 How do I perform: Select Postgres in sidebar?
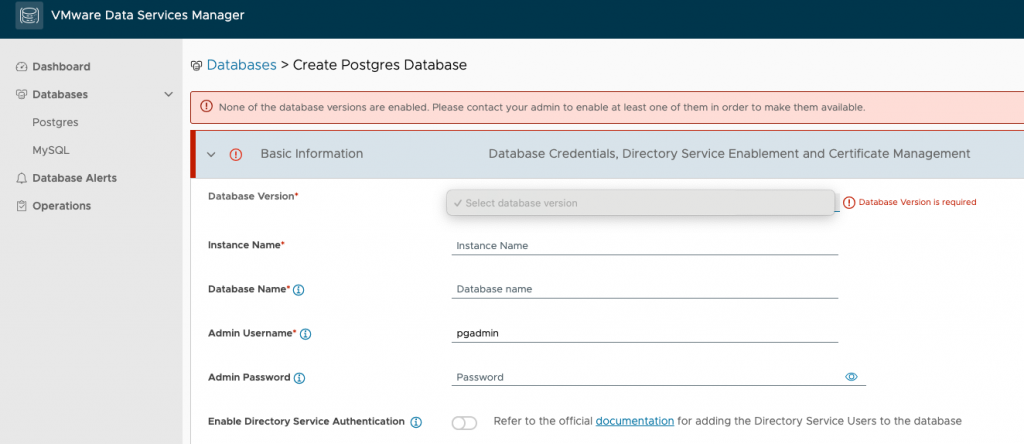56,122
